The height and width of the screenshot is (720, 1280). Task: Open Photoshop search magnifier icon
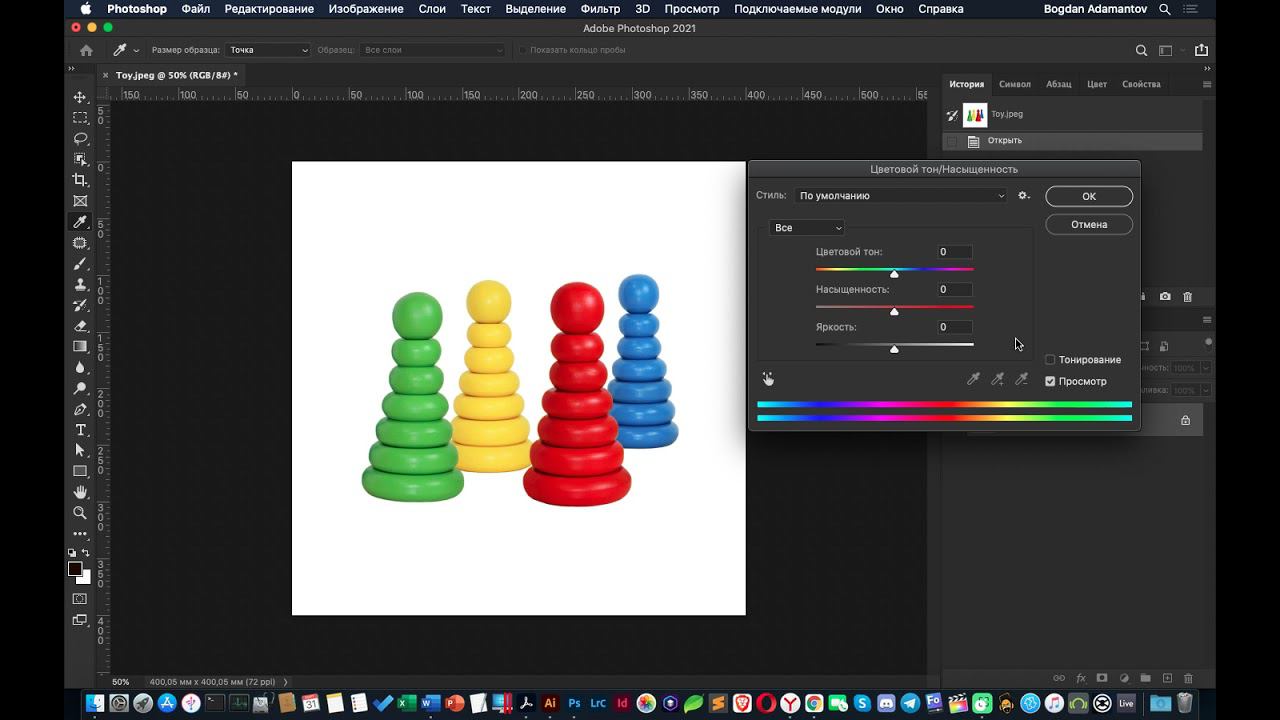[x=1141, y=50]
